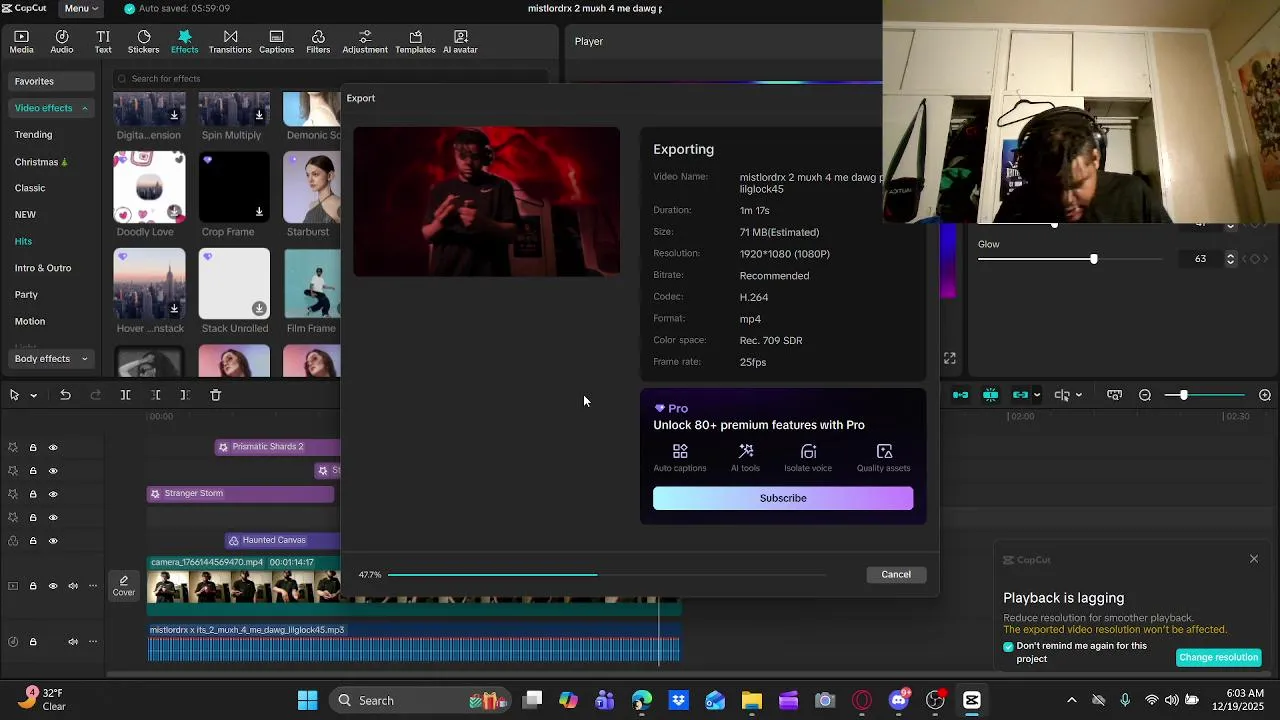Open File Explorer from the taskbar

(x=752, y=700)
